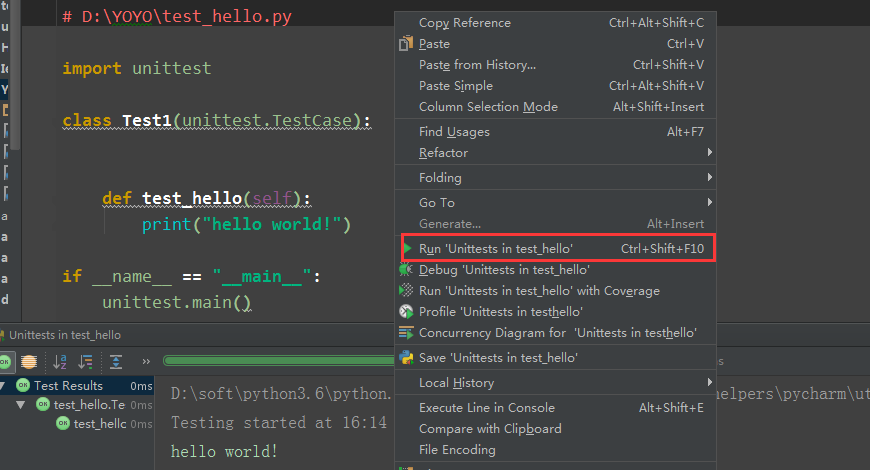Screen dimensions: 870x470
Task: Click the Debug bug icon
Action: (406, 270)
